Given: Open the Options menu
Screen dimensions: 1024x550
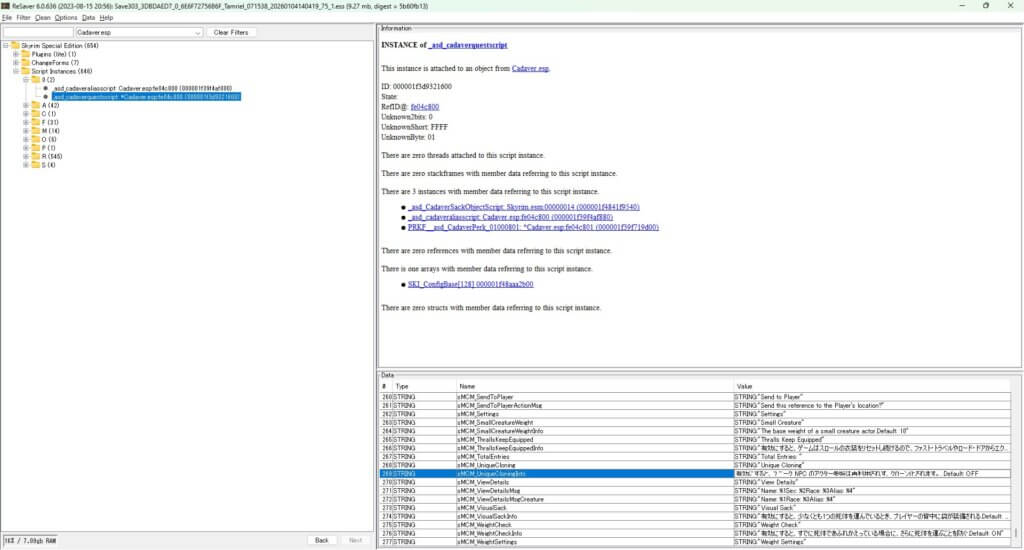Looking at the screenshot, I should [x=66, y=18].
